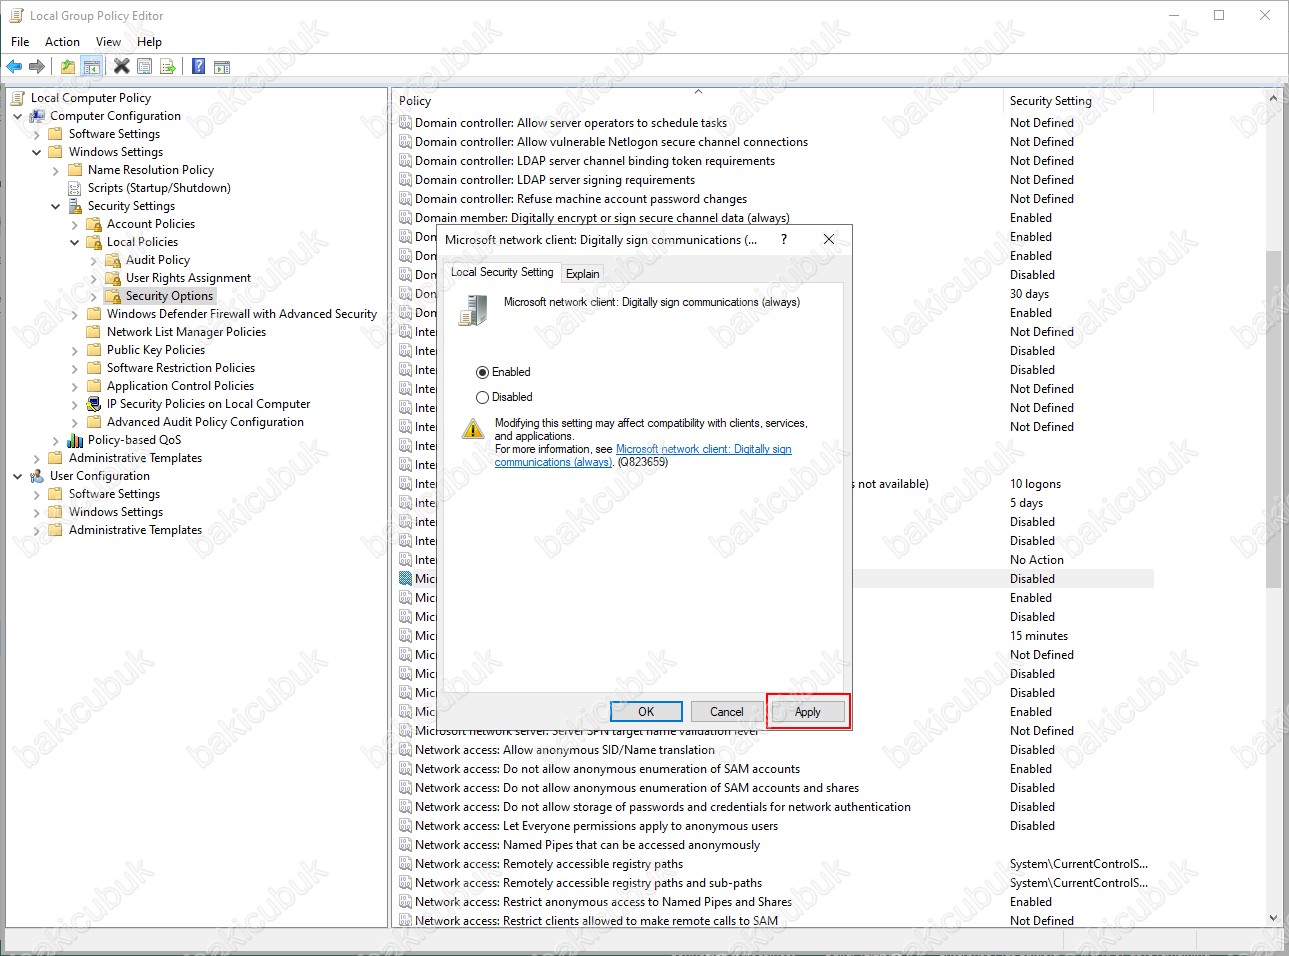Click the scrollbar down arrow
Image resolution: width=1289 pixels, height=956 pixels.
[x=1273, y=918]
